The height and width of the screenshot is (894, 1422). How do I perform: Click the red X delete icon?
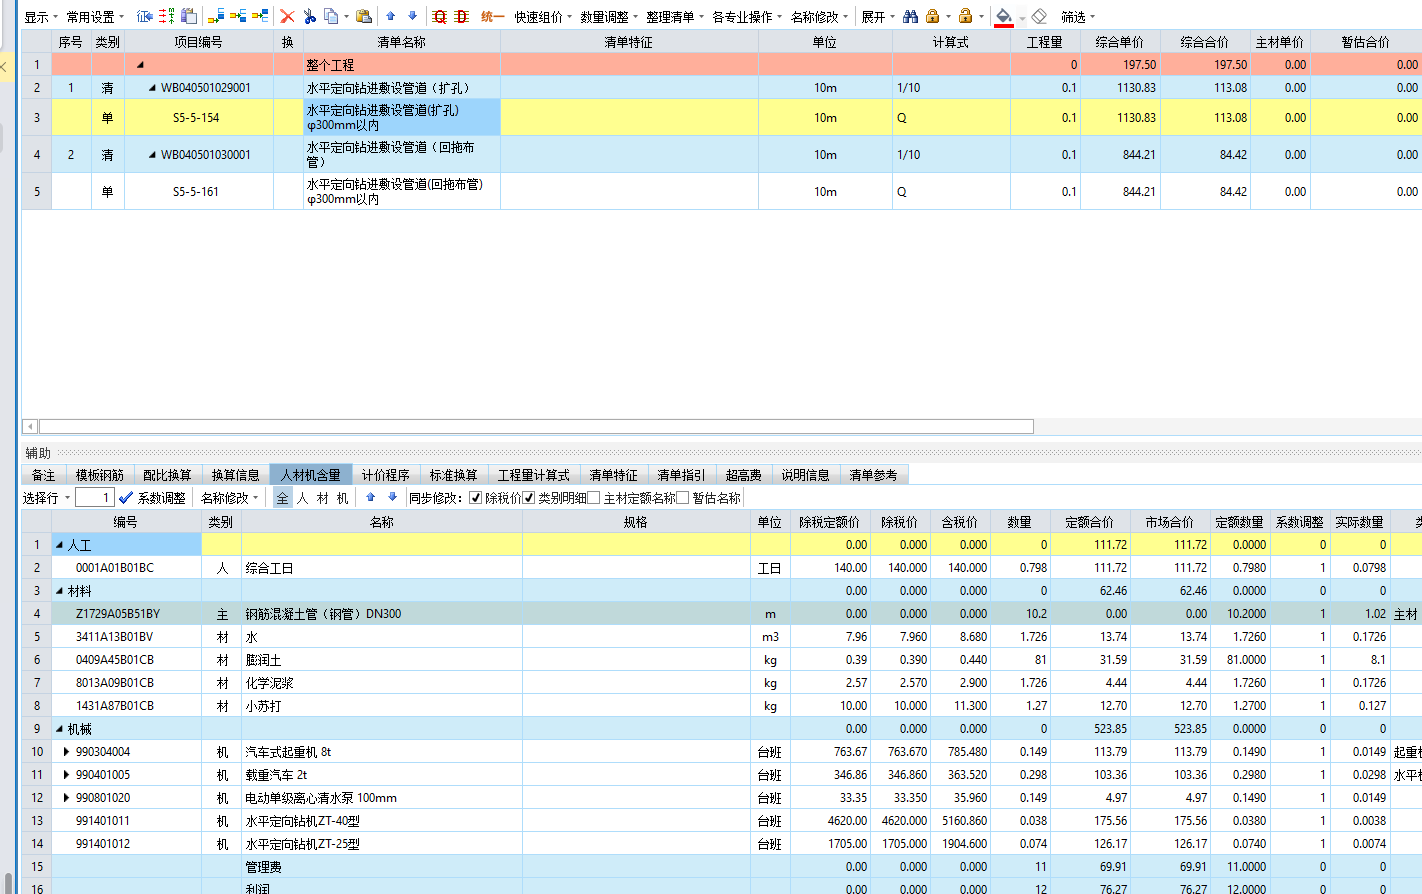pyautogui.click(x=287, y=16)
